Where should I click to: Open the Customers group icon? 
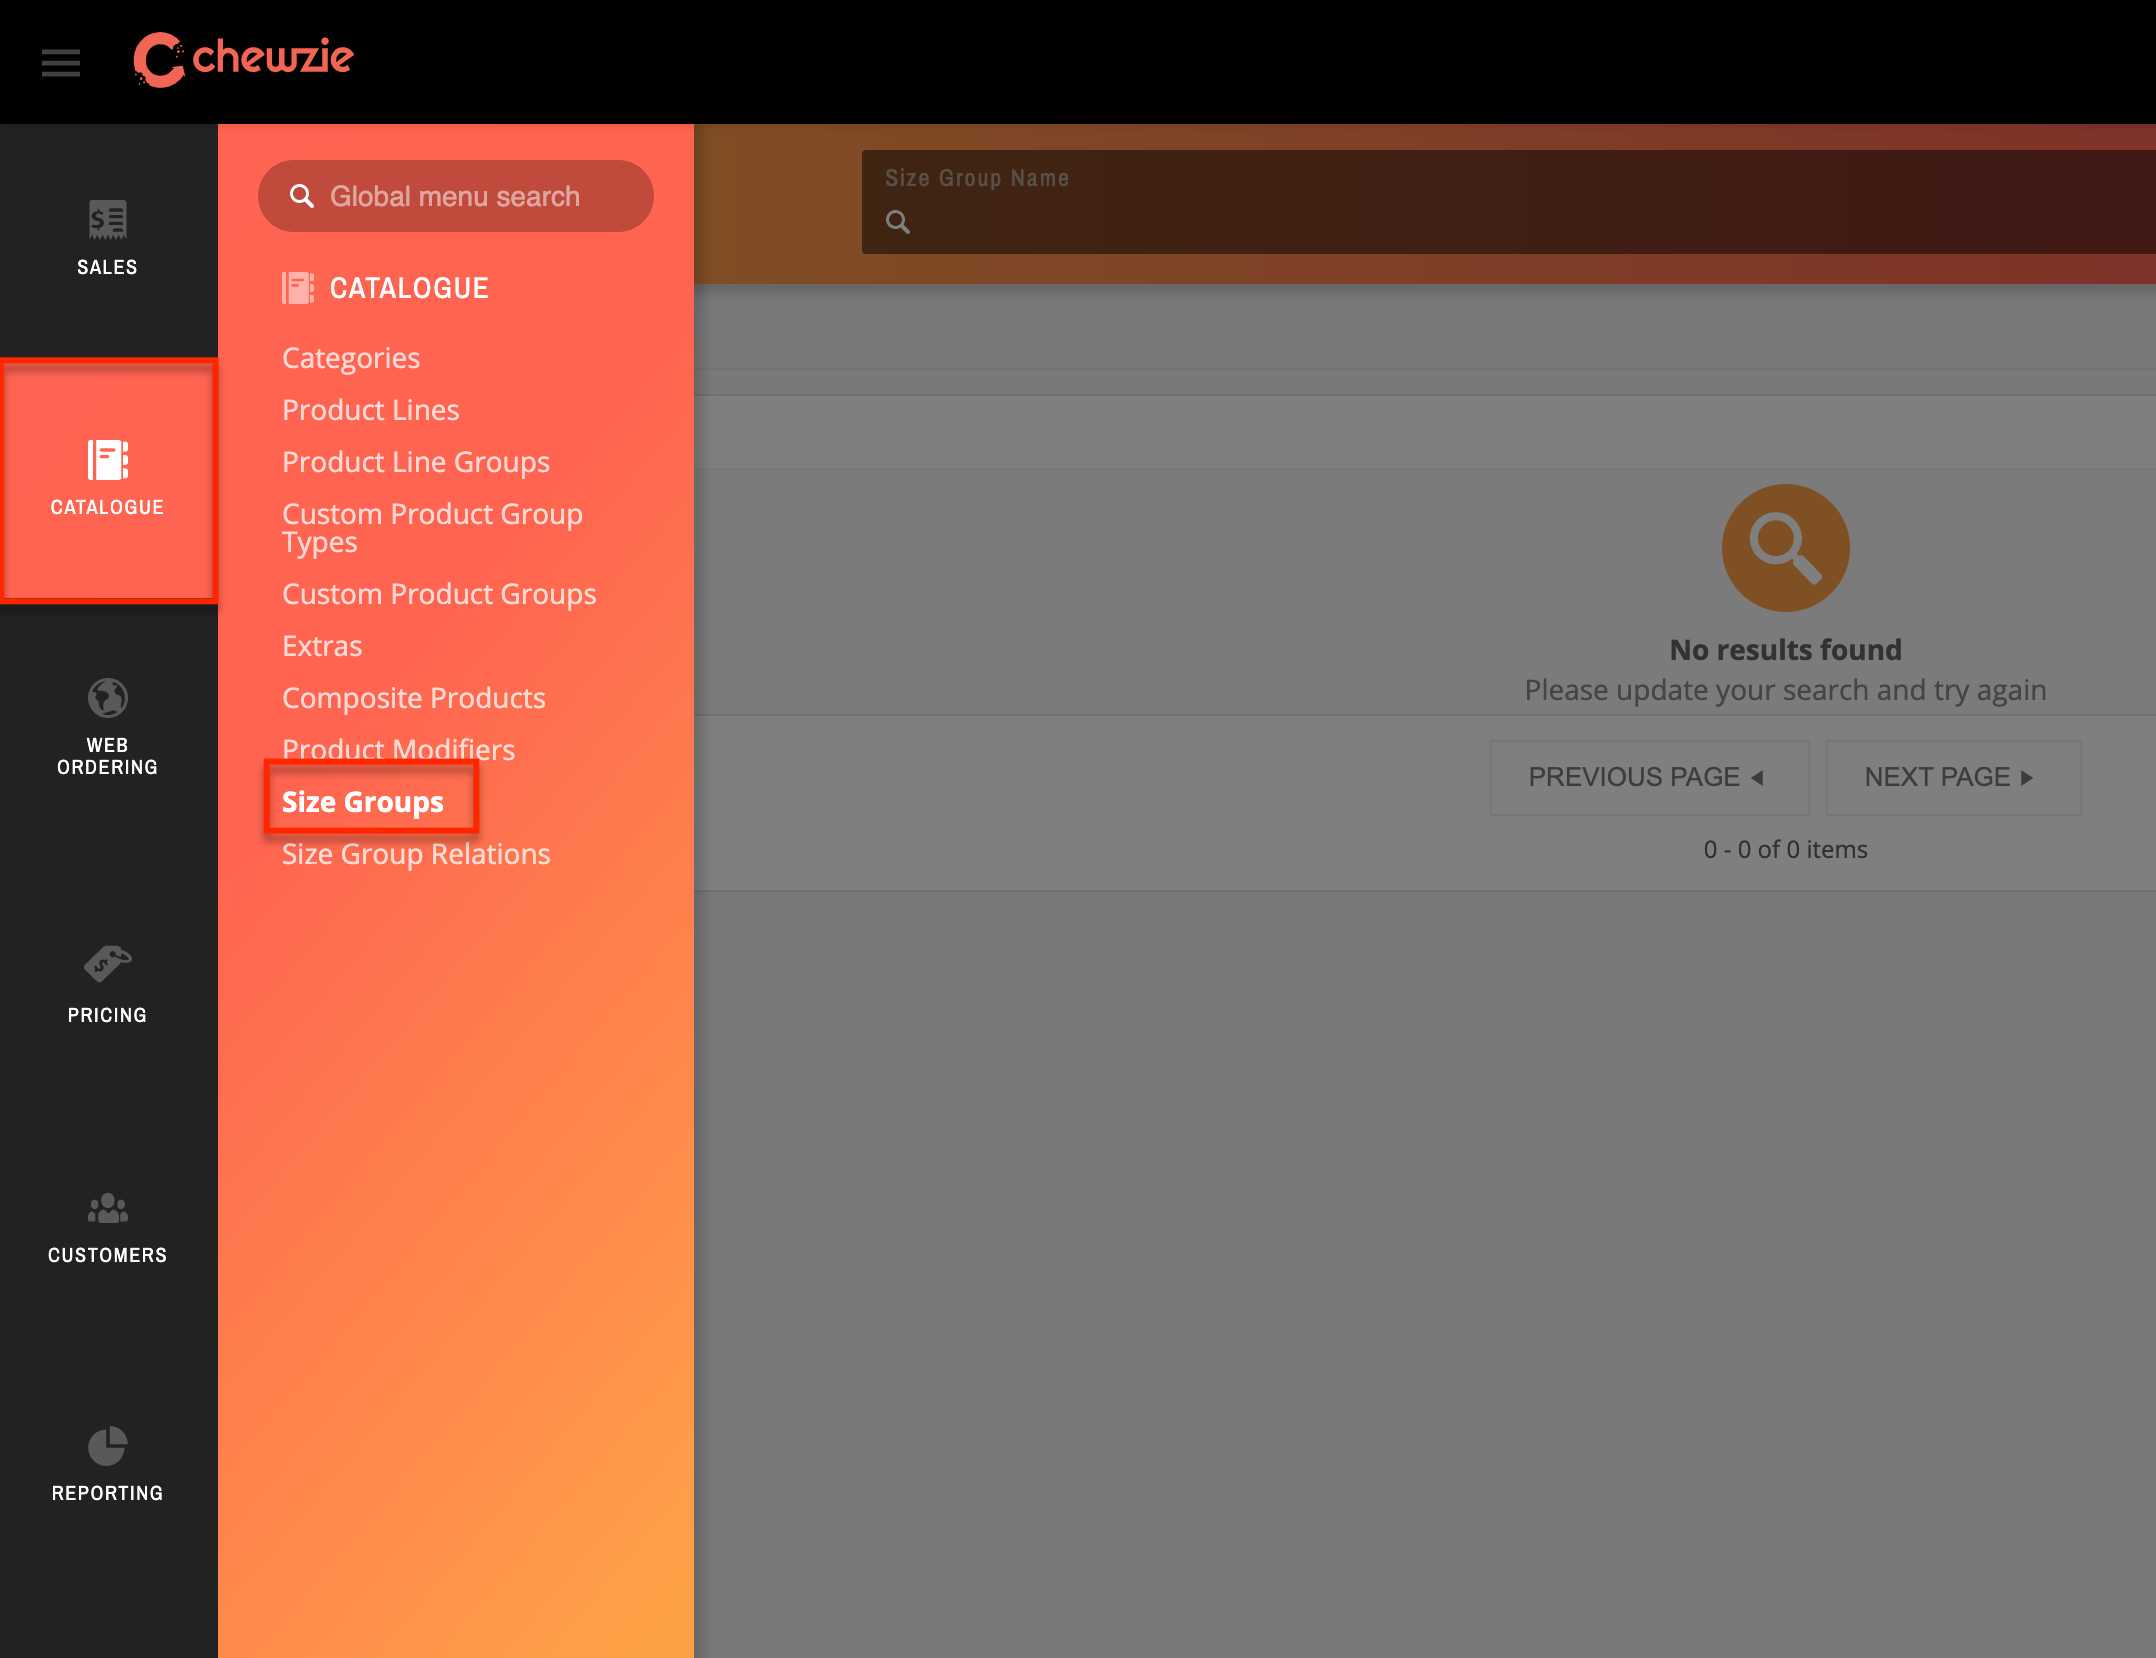(107, 1208)
